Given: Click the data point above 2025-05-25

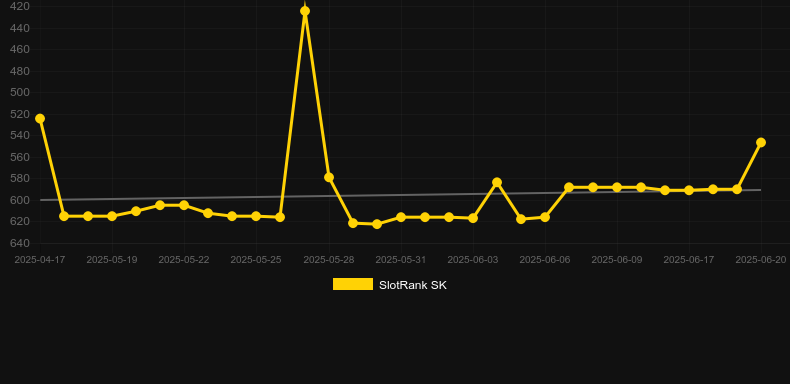Looking at the screenshot, I should click(x=256, y=216).
